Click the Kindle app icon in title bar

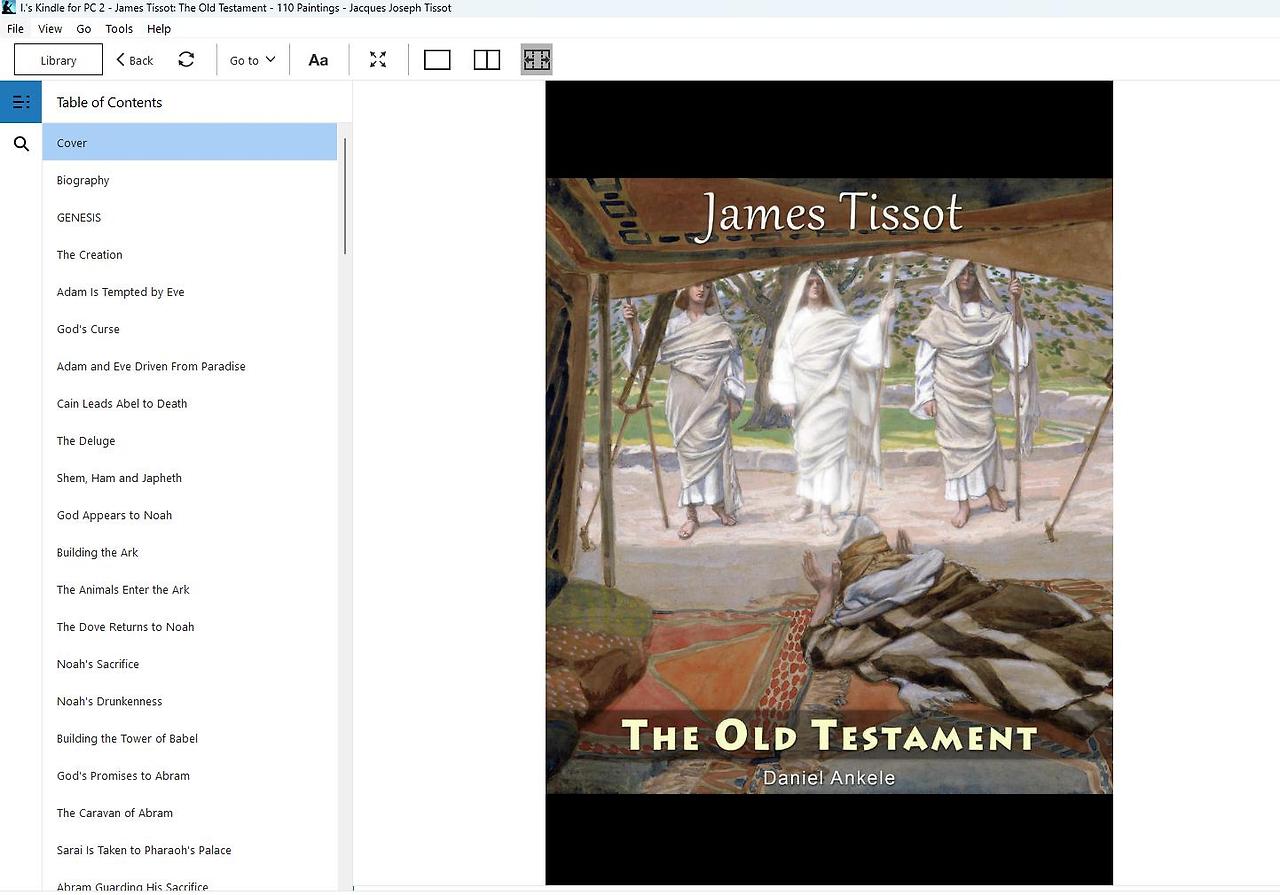[x=9, y=8]
